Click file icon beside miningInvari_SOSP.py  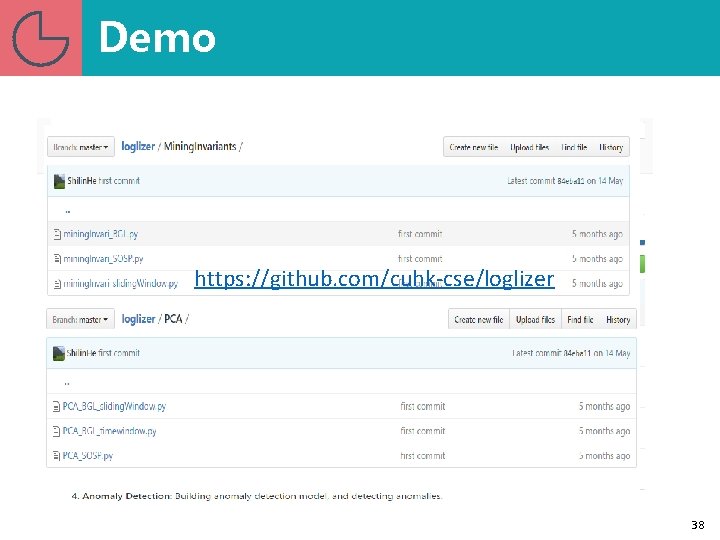point(57,259)
